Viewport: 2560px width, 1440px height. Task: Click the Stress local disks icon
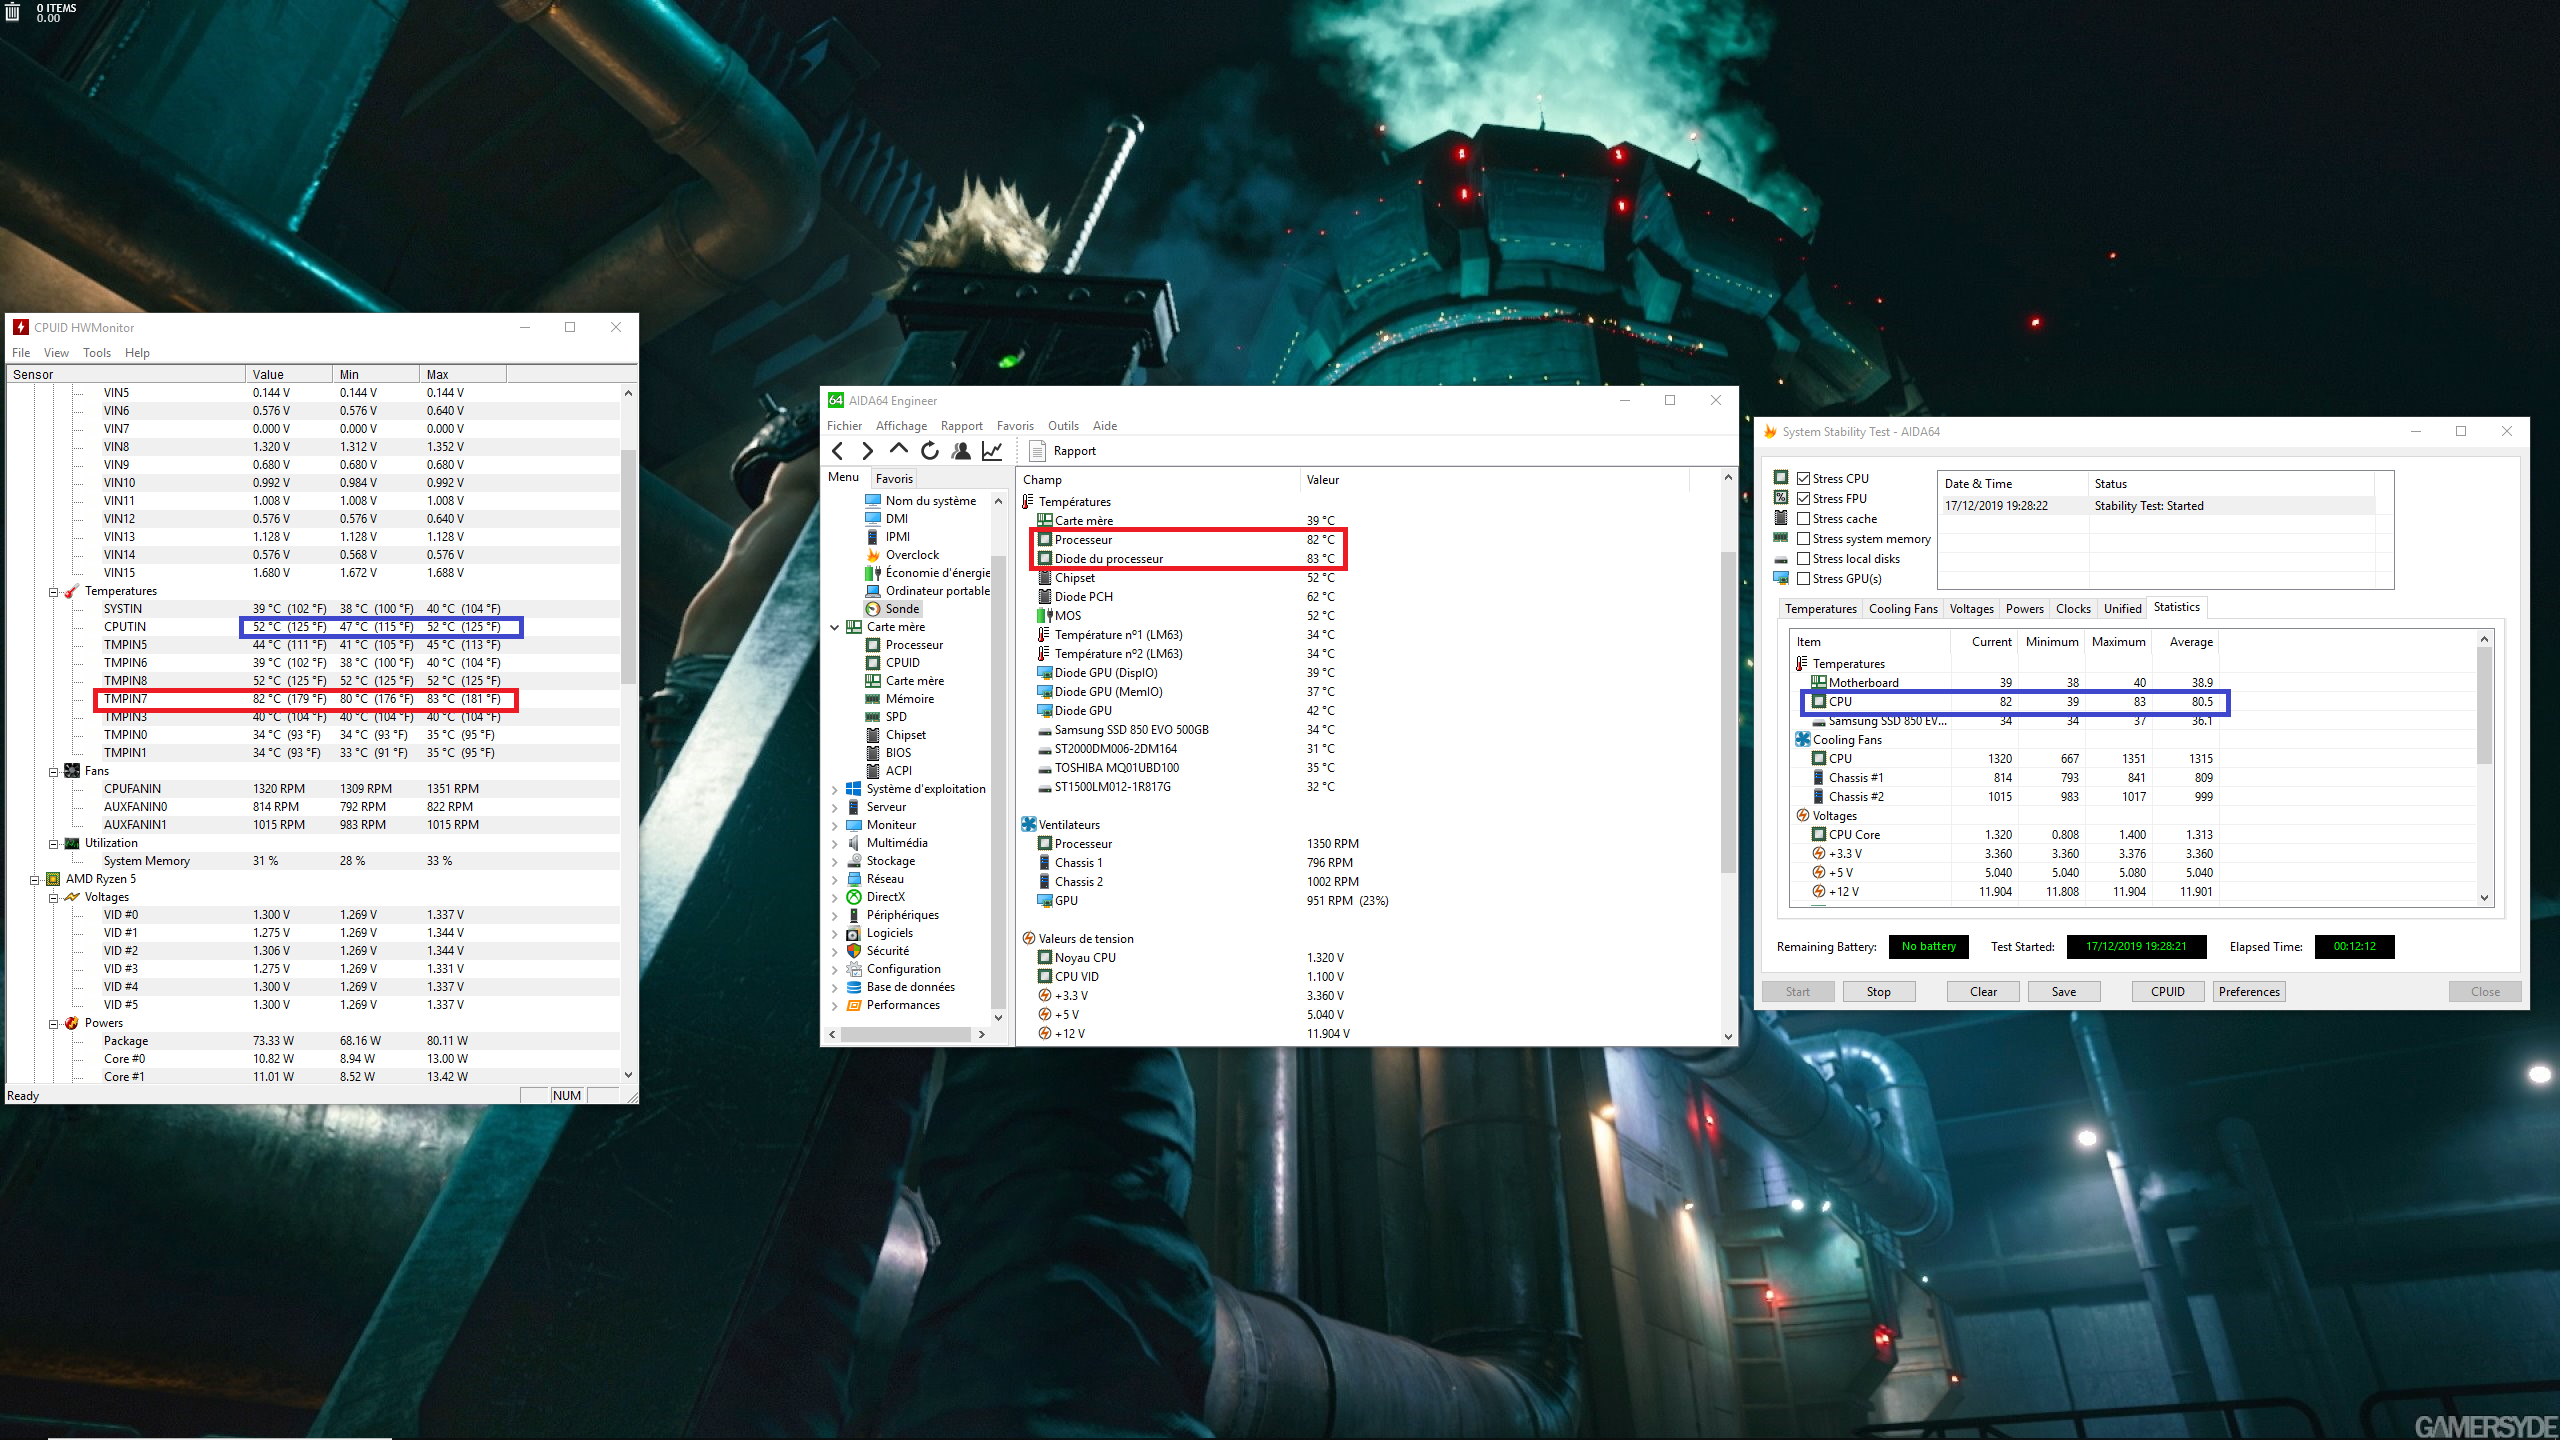(1781, 559)
